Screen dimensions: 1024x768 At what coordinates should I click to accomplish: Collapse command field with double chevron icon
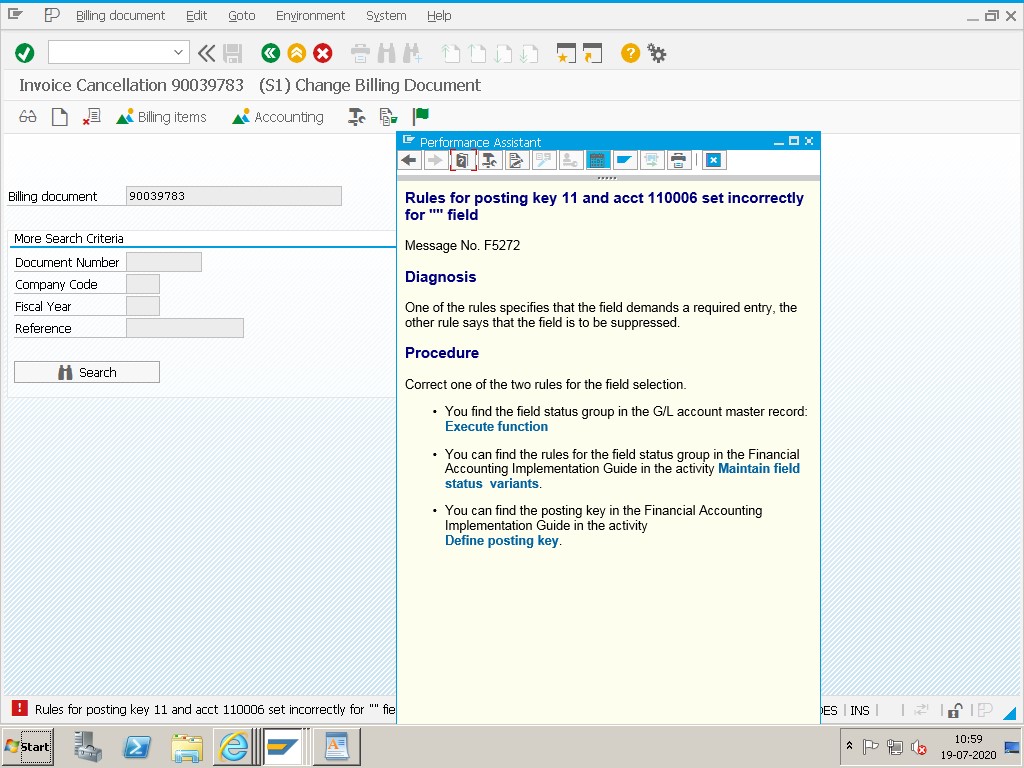click(206, 53)
